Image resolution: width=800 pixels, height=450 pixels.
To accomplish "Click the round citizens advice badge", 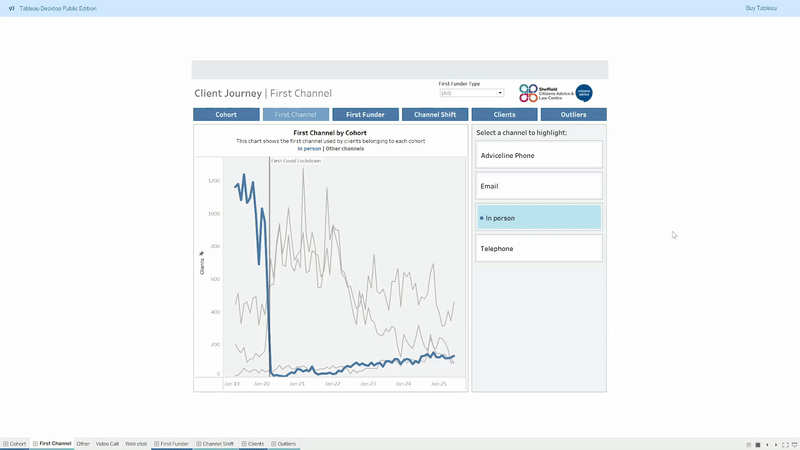I will [584, 93].
